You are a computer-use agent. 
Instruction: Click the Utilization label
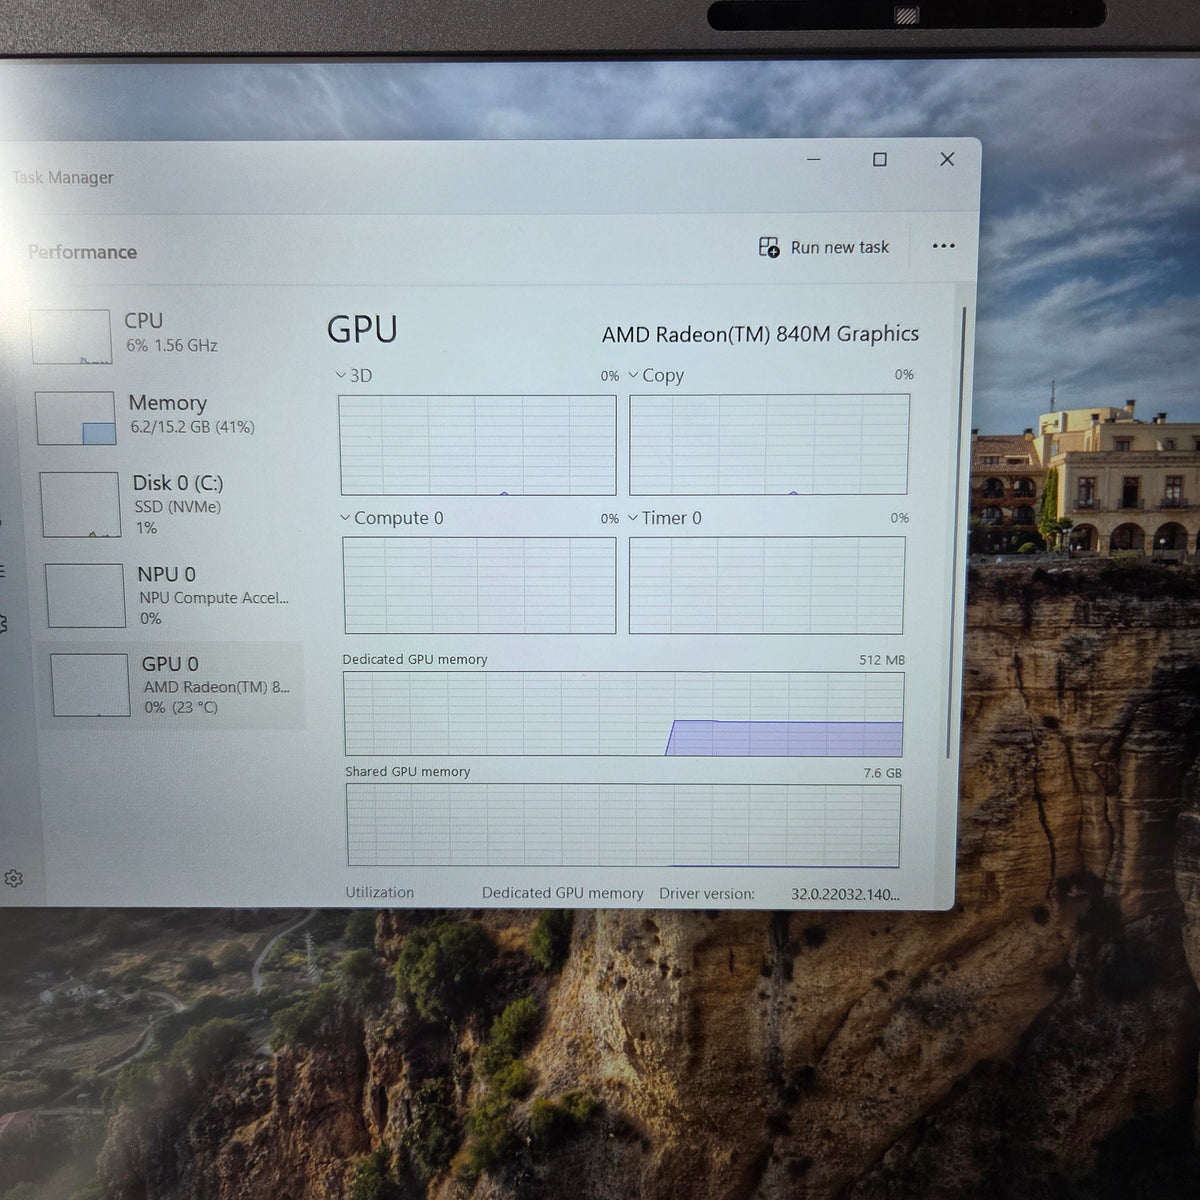[x=379, y=892]
